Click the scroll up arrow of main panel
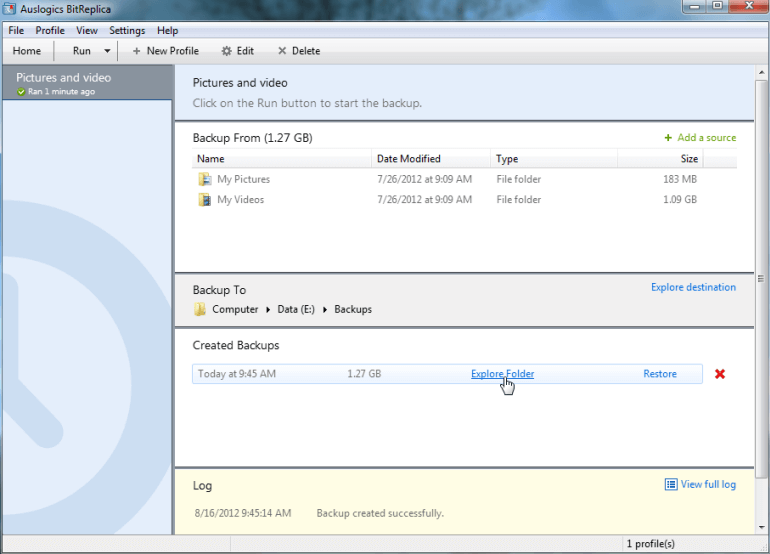The height and width of the screenshot is (554, 770). click(762, 72)
